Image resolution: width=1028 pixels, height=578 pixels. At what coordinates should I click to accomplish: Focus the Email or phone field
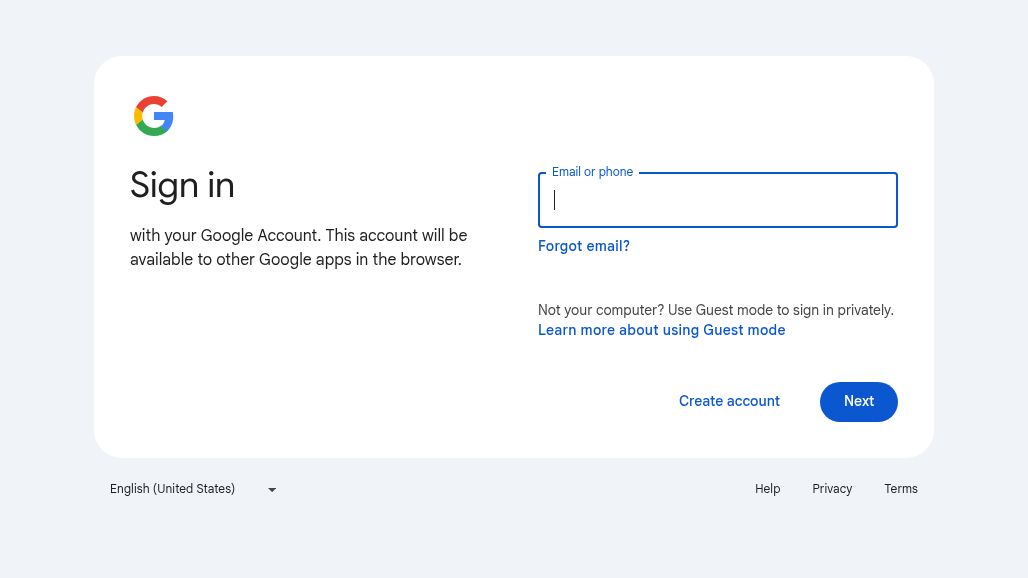[x=717, y=200]
